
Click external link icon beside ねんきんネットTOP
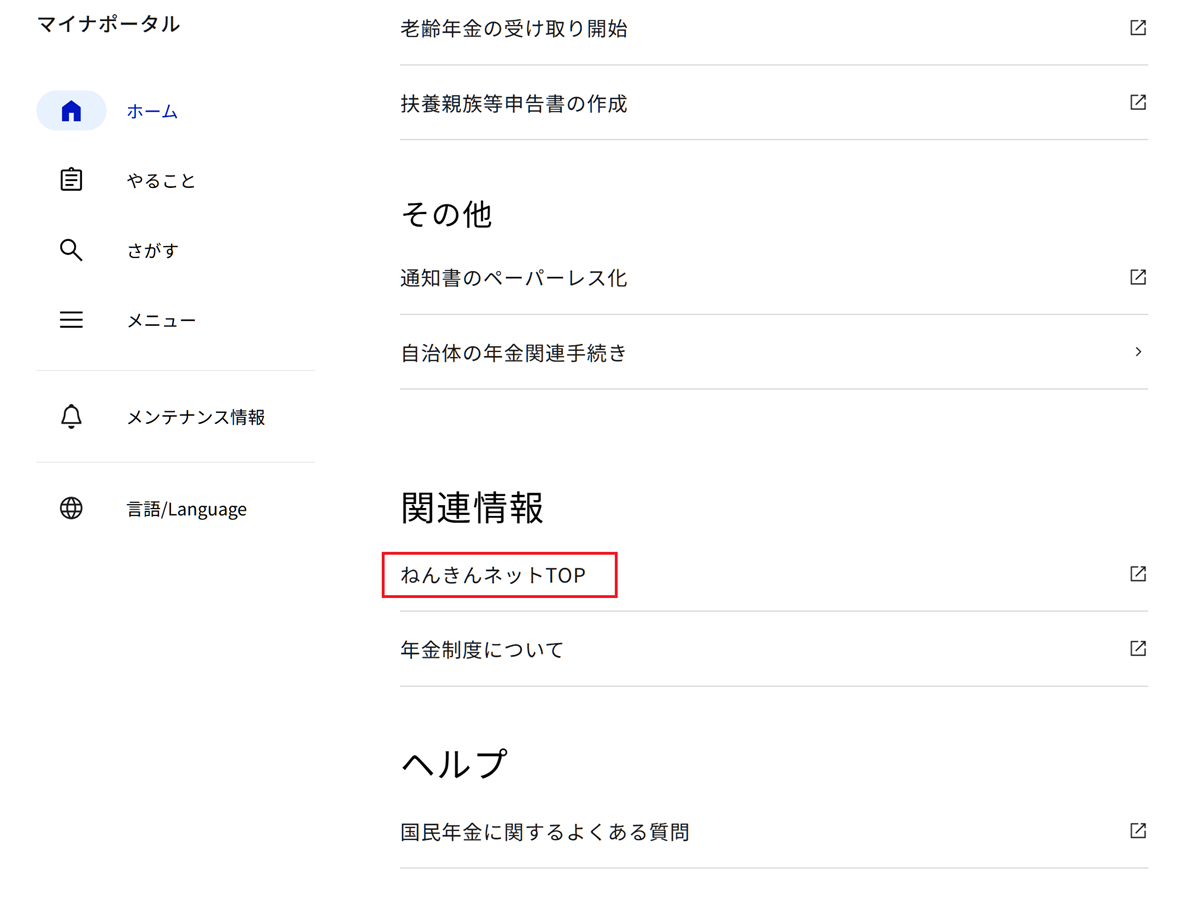pyautogui.click(x=1137, y=574)
